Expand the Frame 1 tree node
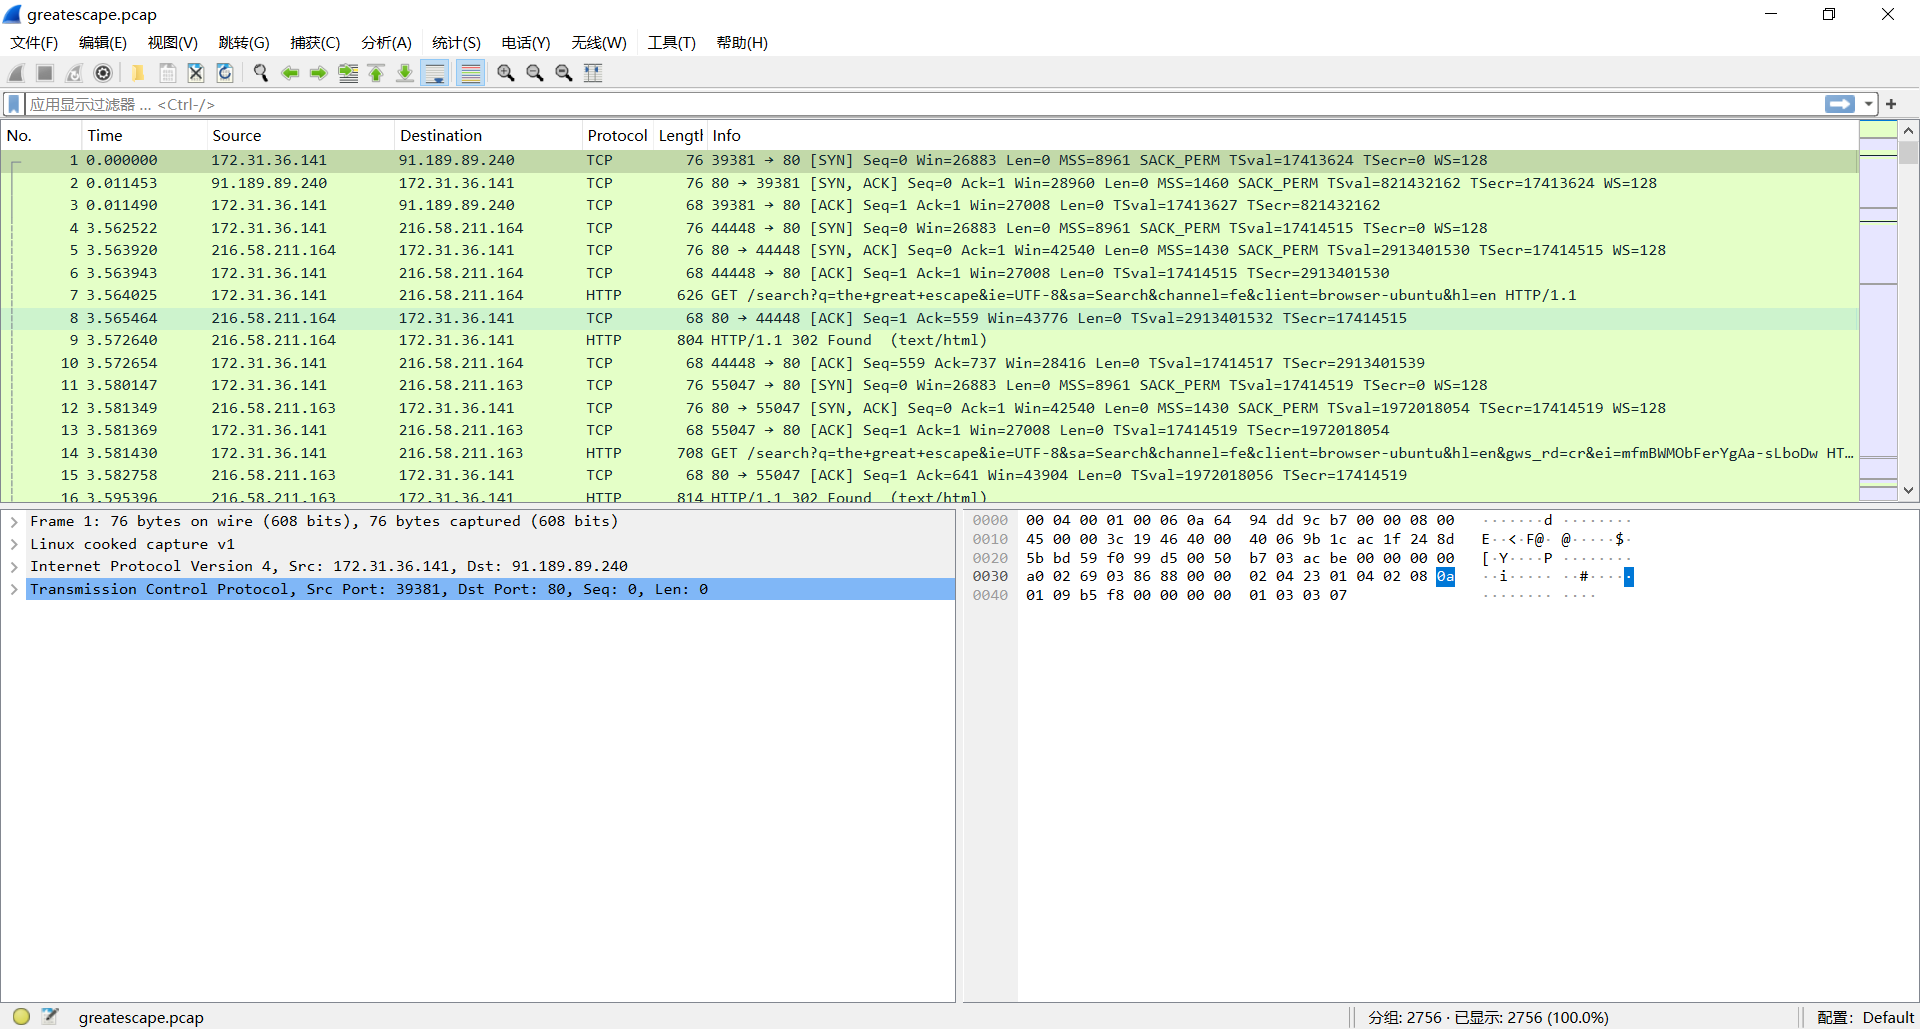Viewport: 1920px width, 1029px height. [x=14, y=521]
